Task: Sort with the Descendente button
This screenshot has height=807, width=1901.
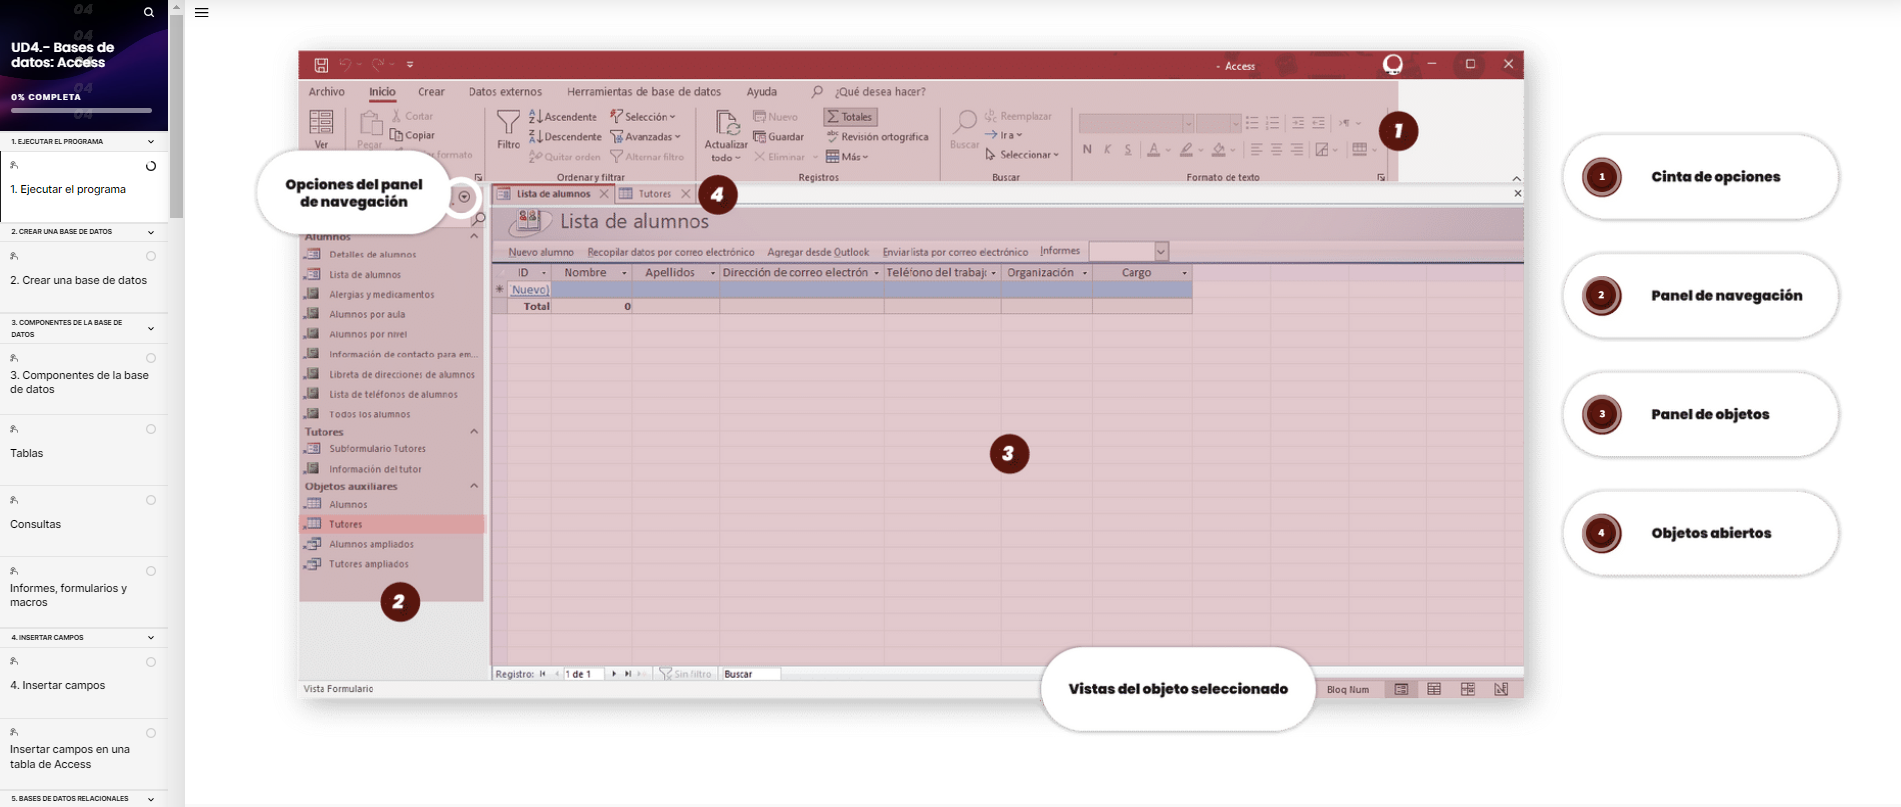Action: click(565, 137)
